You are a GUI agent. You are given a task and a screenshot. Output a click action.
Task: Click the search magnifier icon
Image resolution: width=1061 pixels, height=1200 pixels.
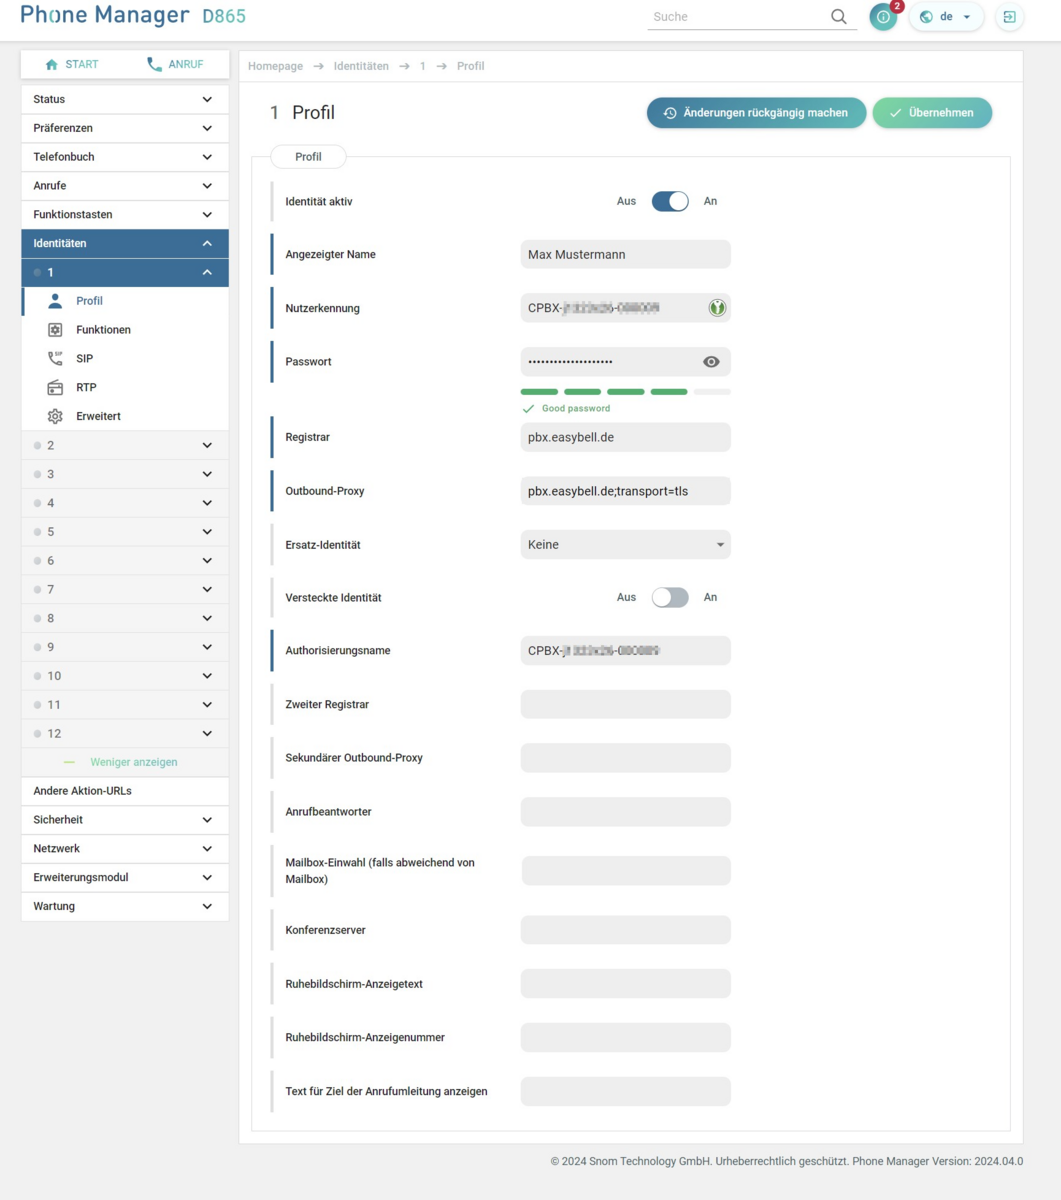[x=838, y=17]
